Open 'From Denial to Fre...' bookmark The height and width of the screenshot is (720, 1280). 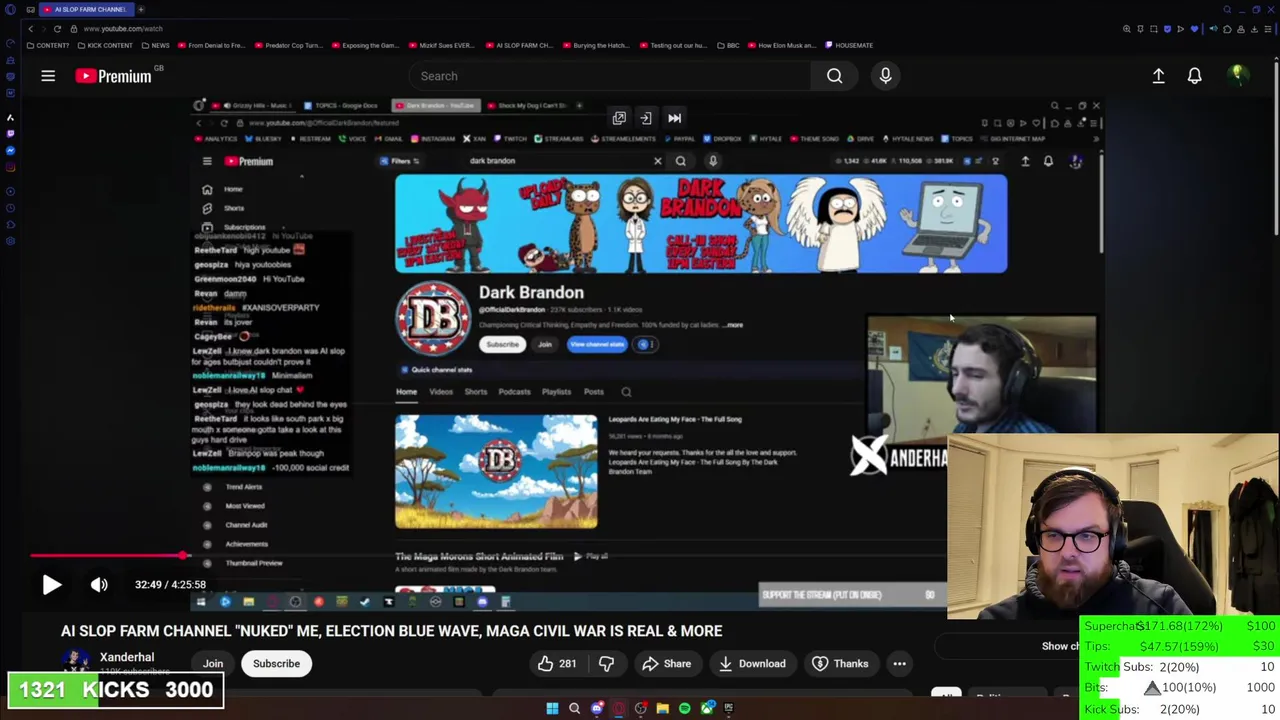coord(210,45)
